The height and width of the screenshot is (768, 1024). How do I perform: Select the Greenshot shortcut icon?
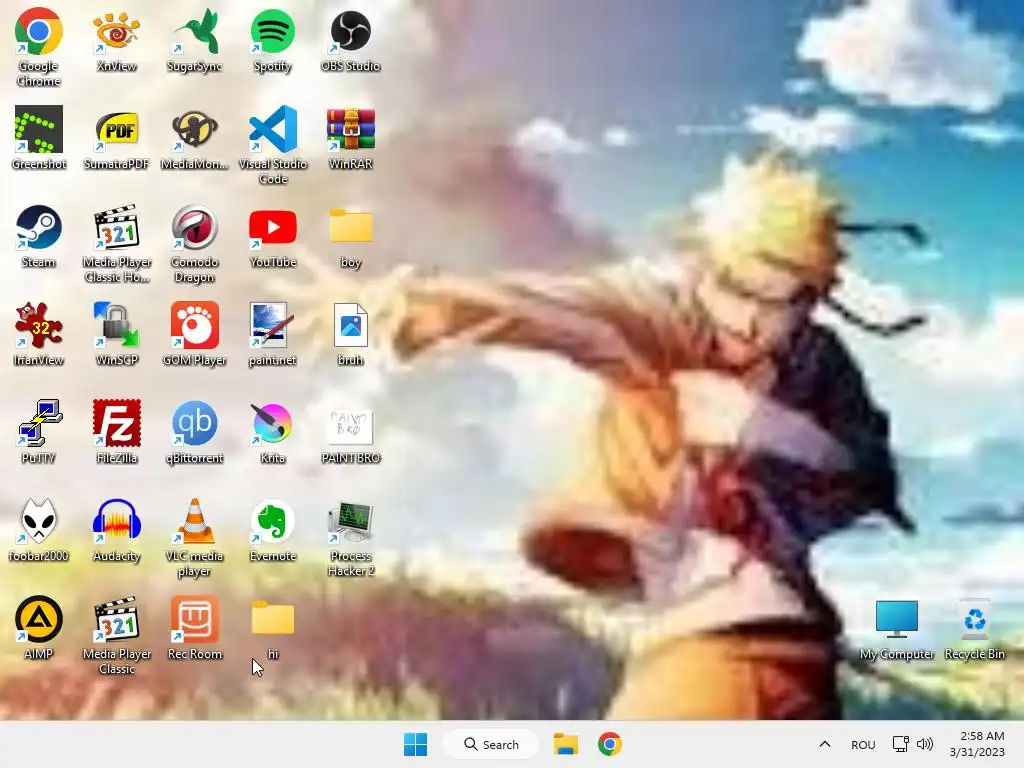[39, 129]
